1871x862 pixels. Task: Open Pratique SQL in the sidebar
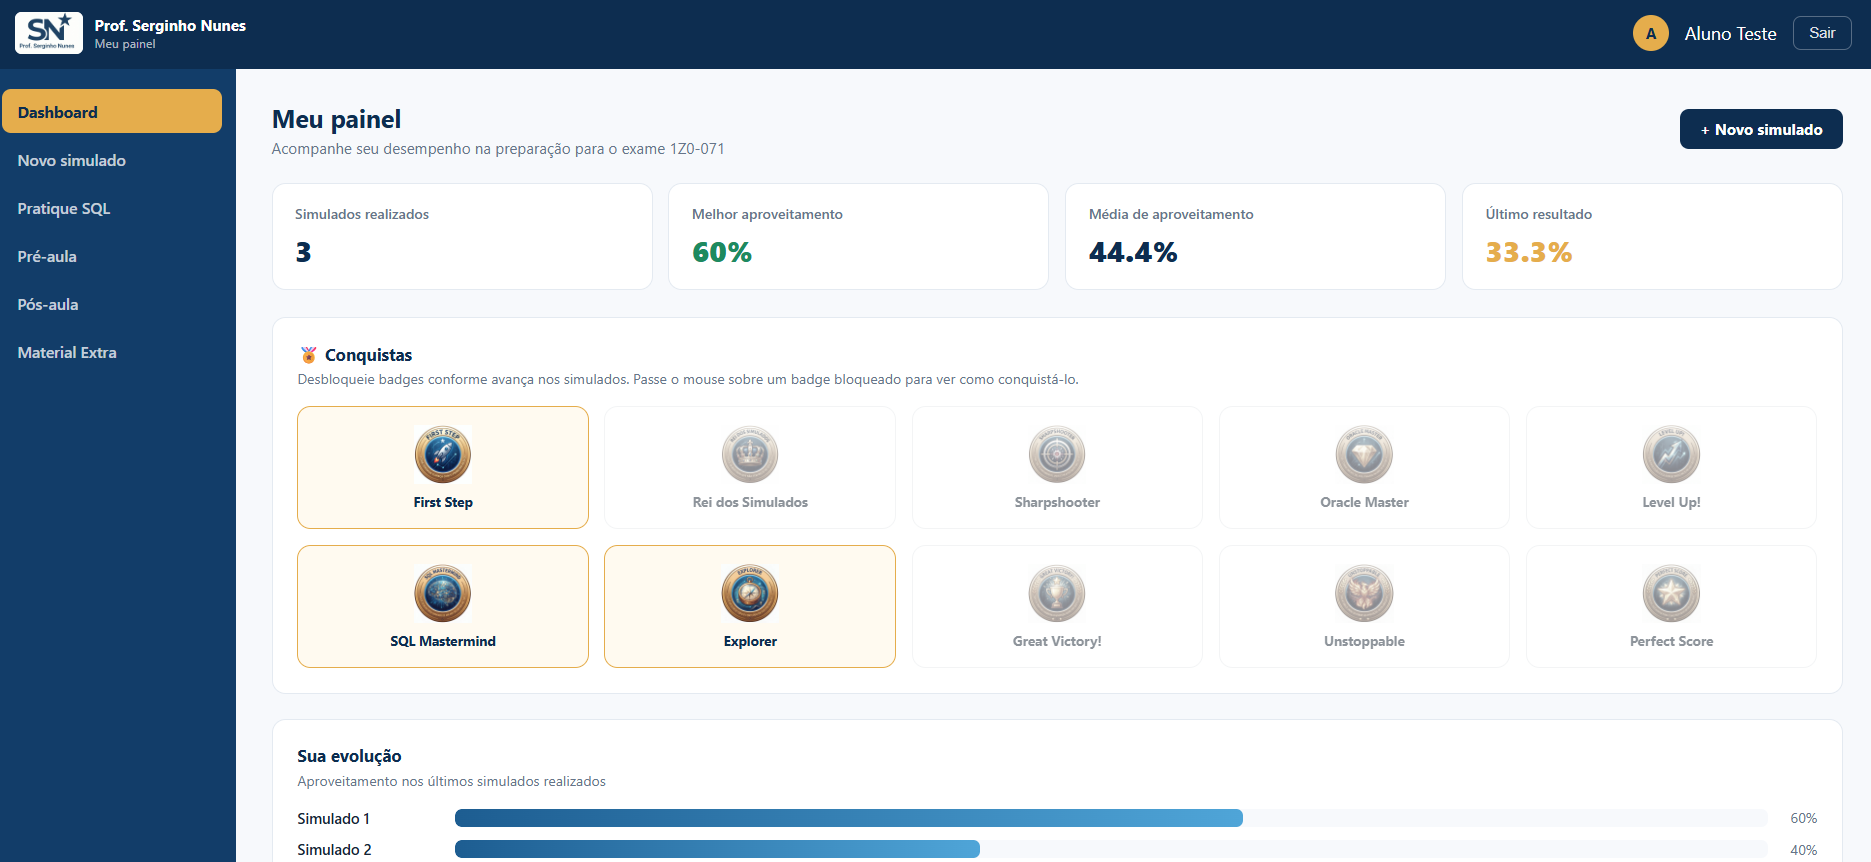pyautogui.click(x=112, y=208)
